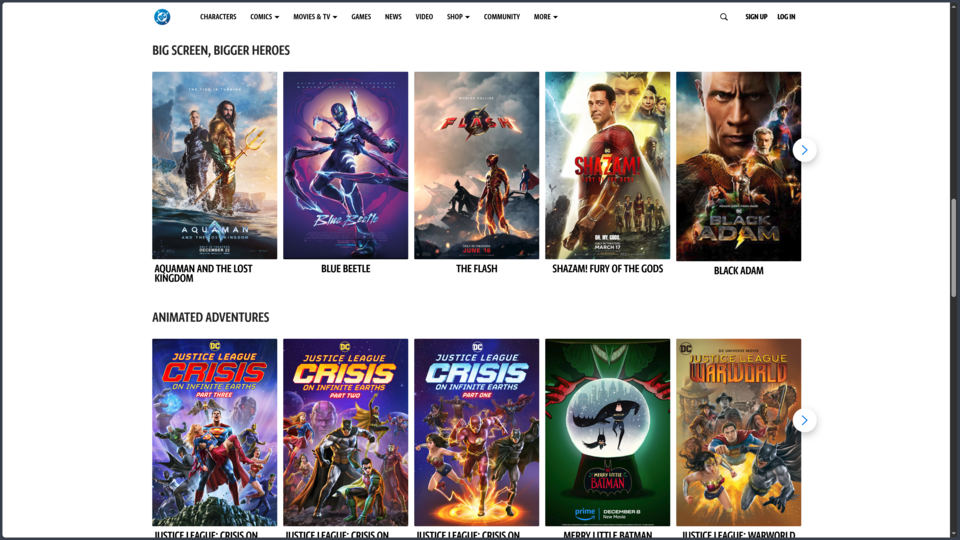
Task: Click the page vertical scrollbar thumb
Action: (953, 249)
